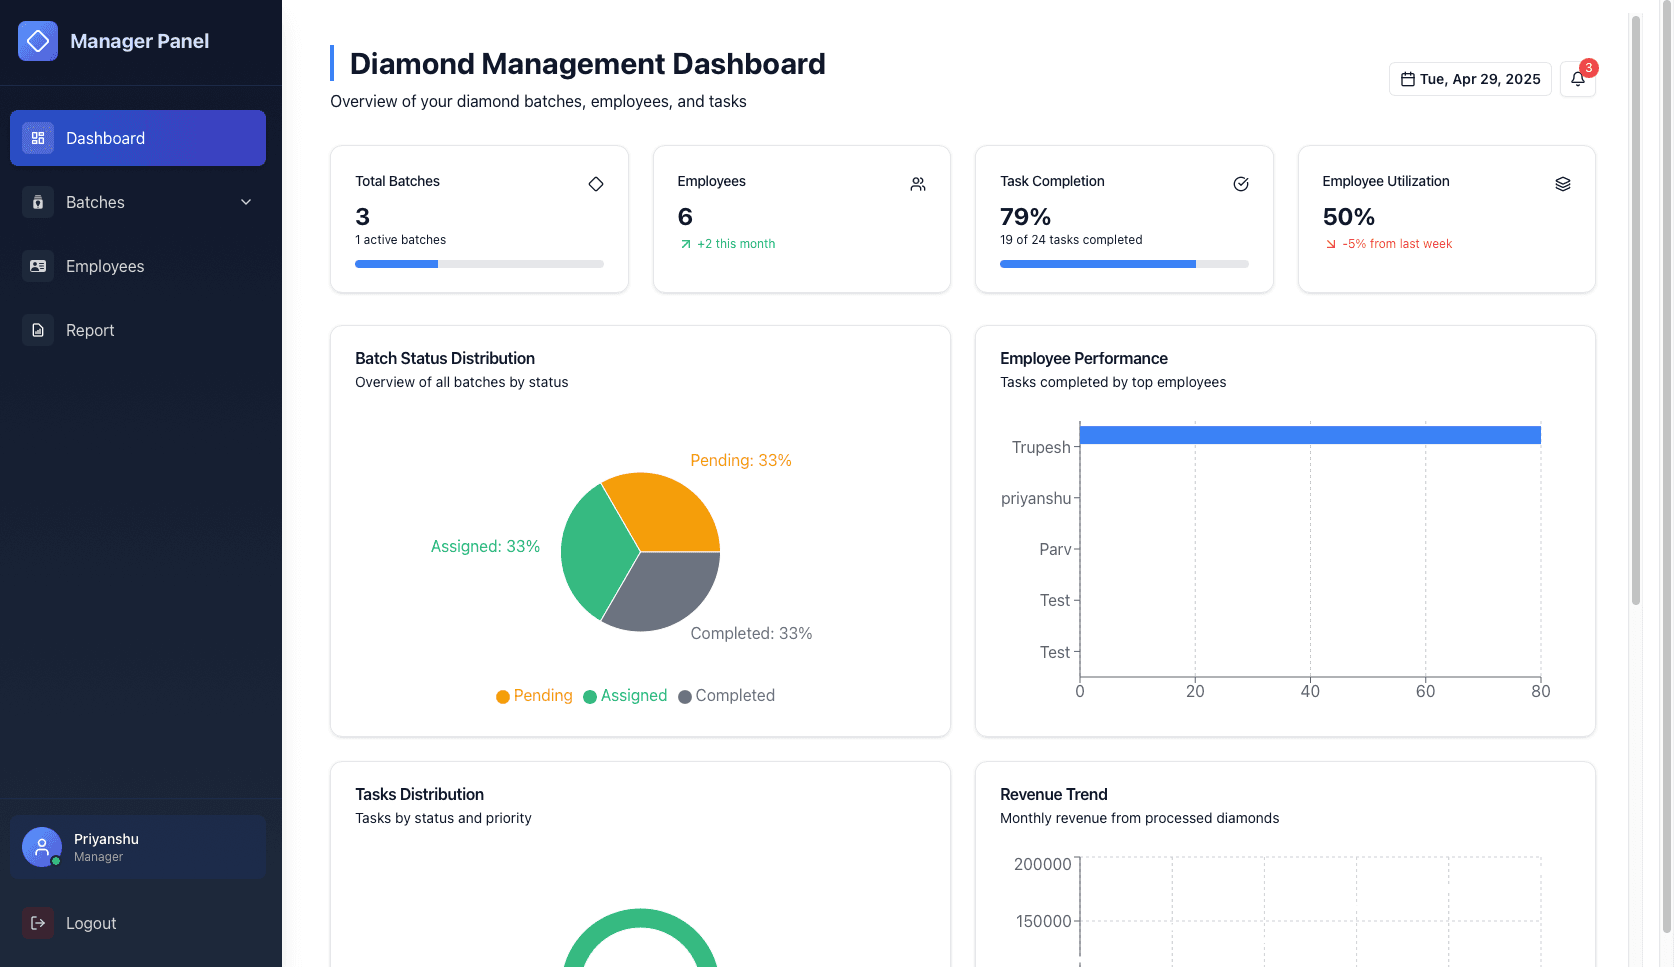1674x967 pixels.
Task: Click the 'Trupesh' axis label
Action: coord(1041,447)
